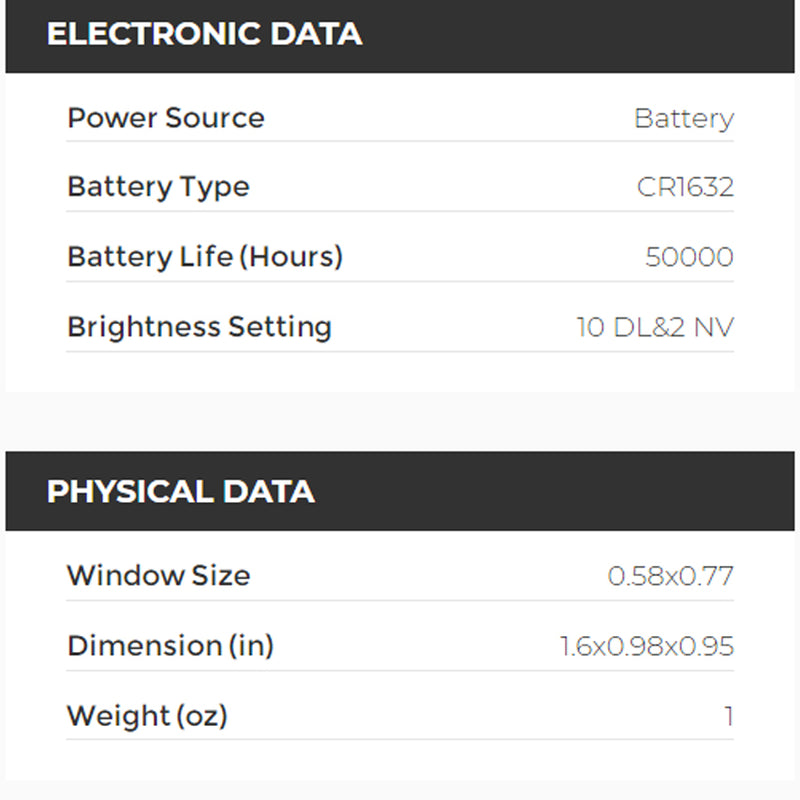Select the Brightness Setting label

(x=199, y=327)
